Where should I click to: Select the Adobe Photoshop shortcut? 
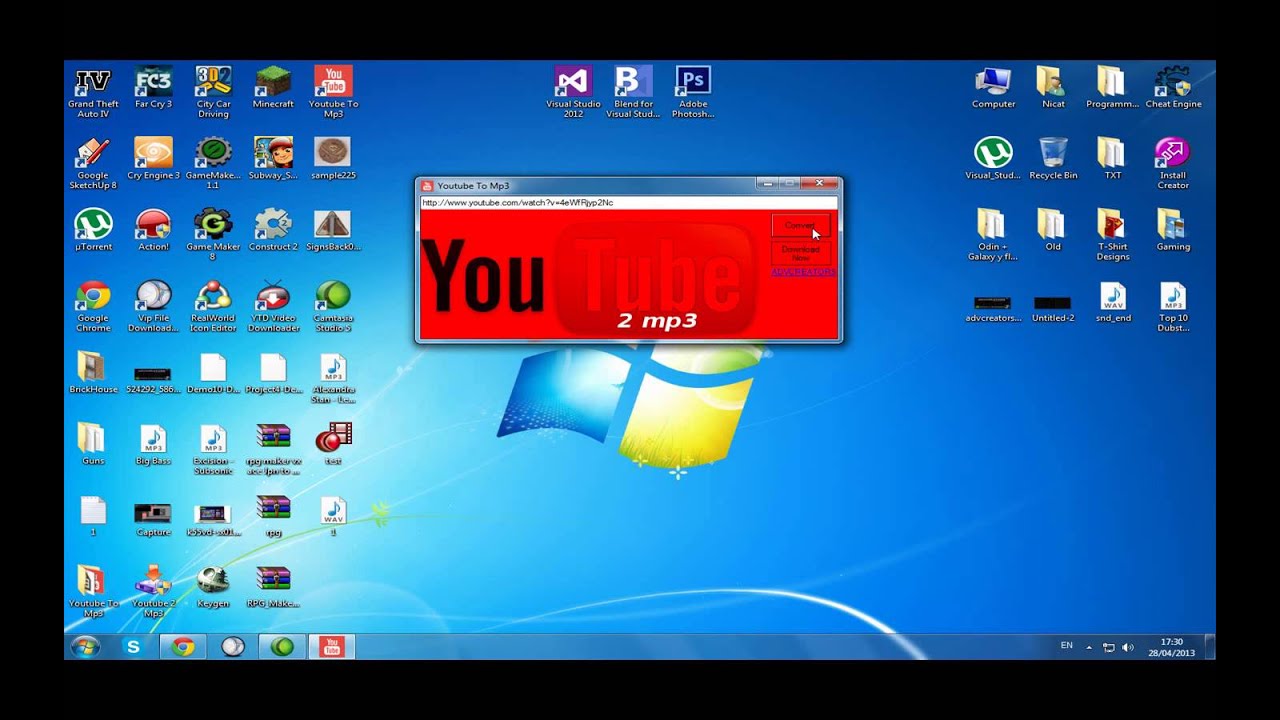pos(693,92)
